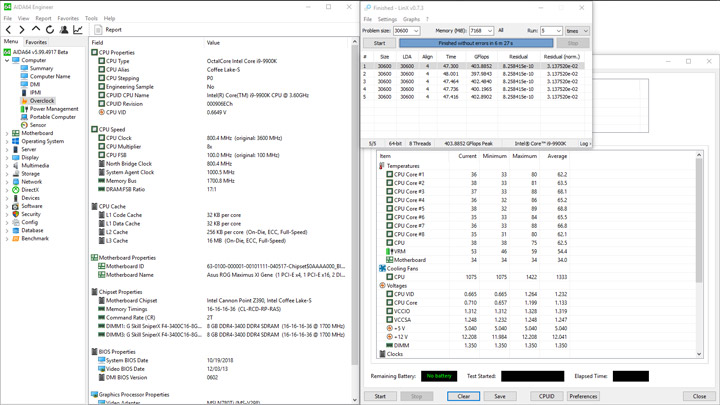This screenshot has height=405, width=720.
Task: Click the graph chart icon in AIDA64 toolbar
Action: click(78, 30)
